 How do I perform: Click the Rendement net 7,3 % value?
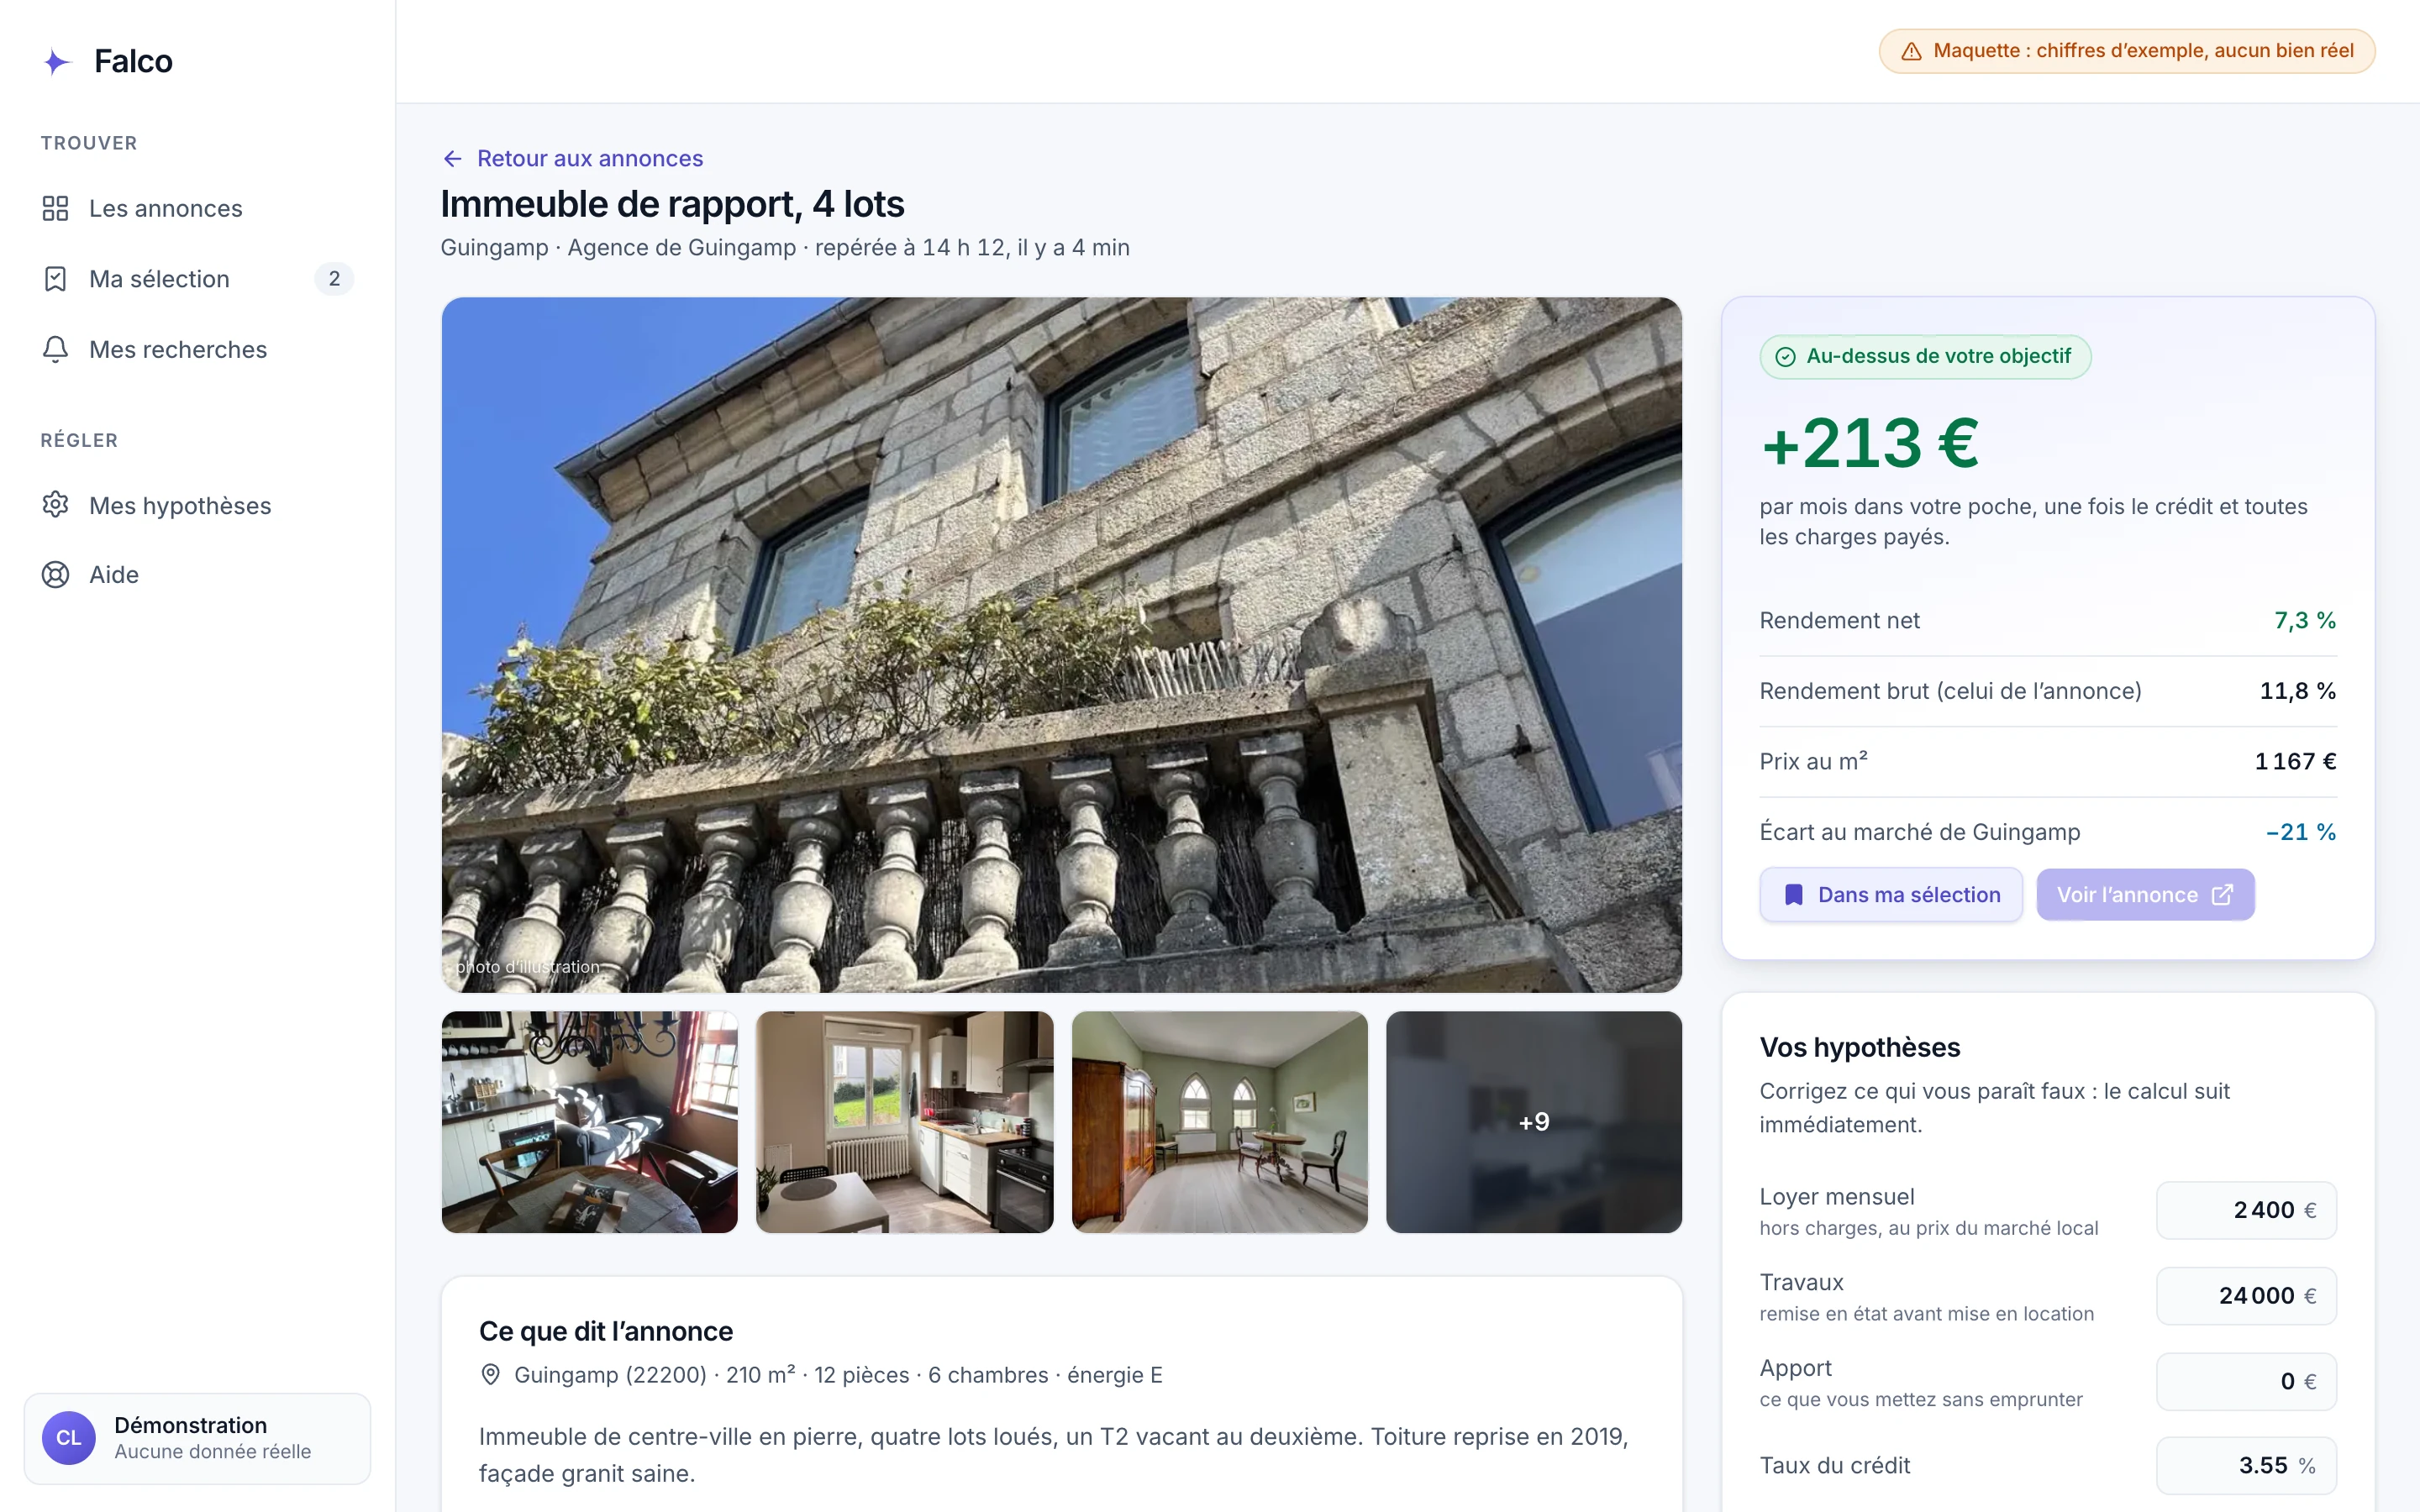pyautogui.click(x=2305, y=621)
